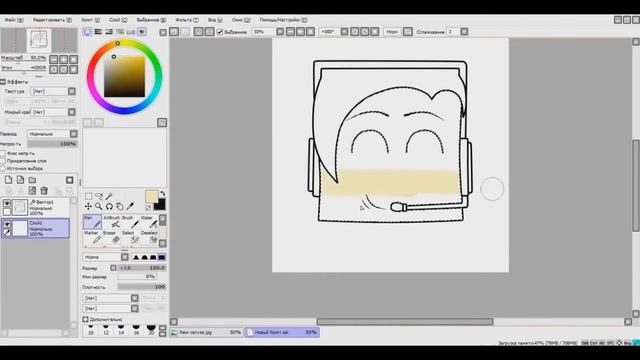Screen dimensions: 640x360
Task: Enable preserve opacity checkbox
Action: [x=3, y=153]
